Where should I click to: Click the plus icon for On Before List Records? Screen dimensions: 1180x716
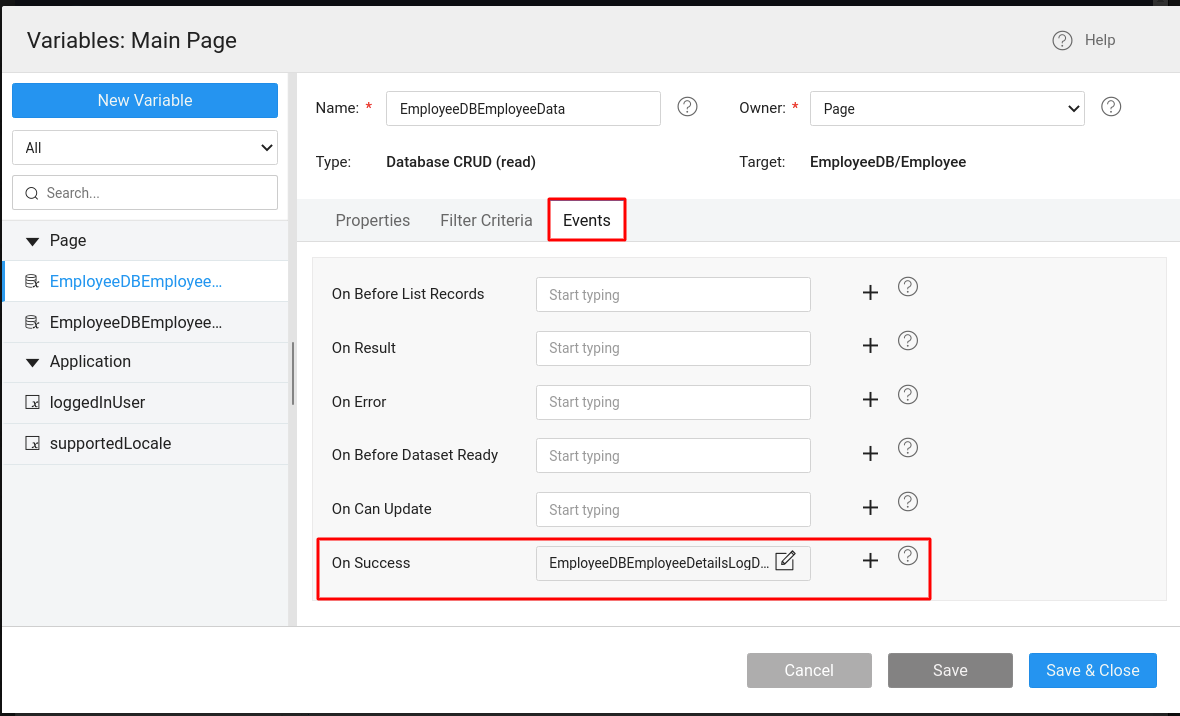tap(870, 293)
